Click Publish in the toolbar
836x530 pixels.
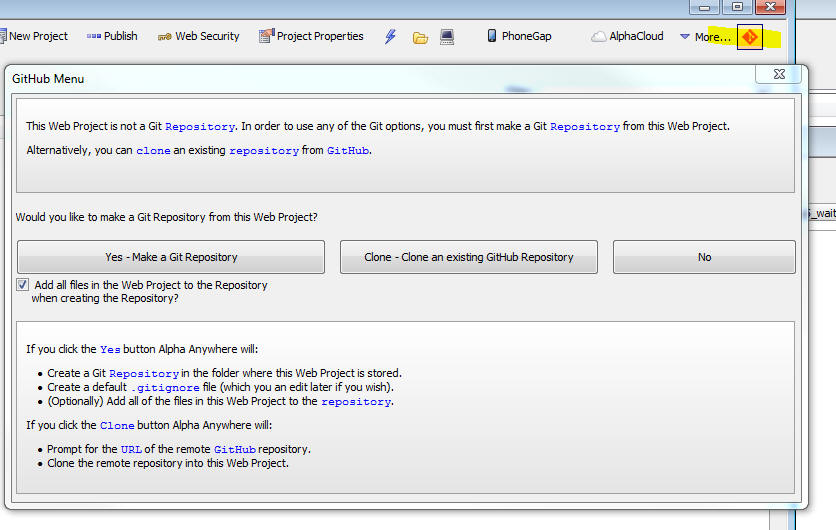(x=112, y=36)
